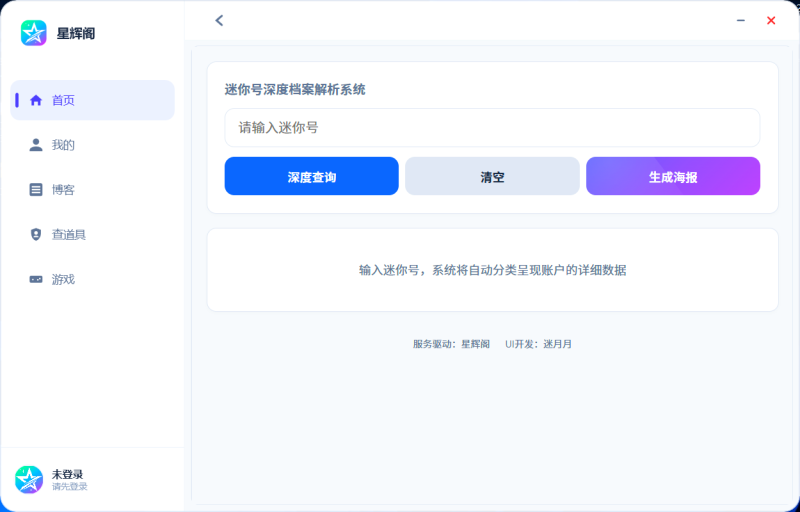Screen dimensions: 800x512
Task: Click the 输入迷你号，系统将自动分类呈现账户的详细数据 hint
Action: tap(492, 270)
